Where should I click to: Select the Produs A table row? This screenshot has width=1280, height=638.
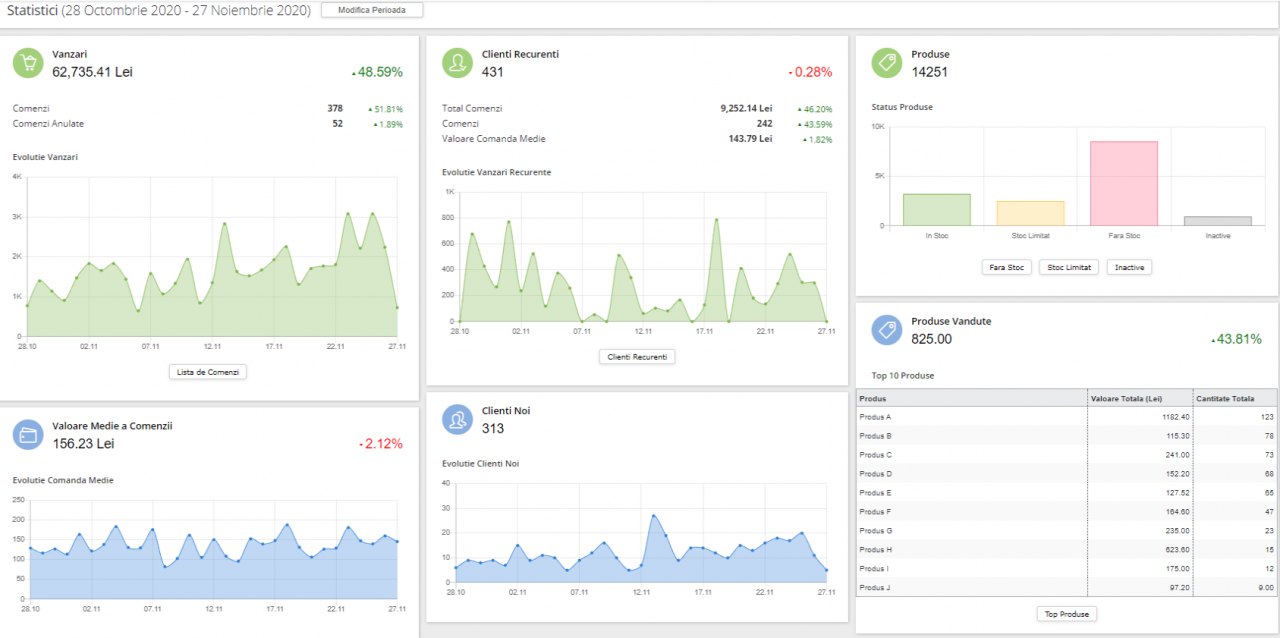click(x=971, y=417)
